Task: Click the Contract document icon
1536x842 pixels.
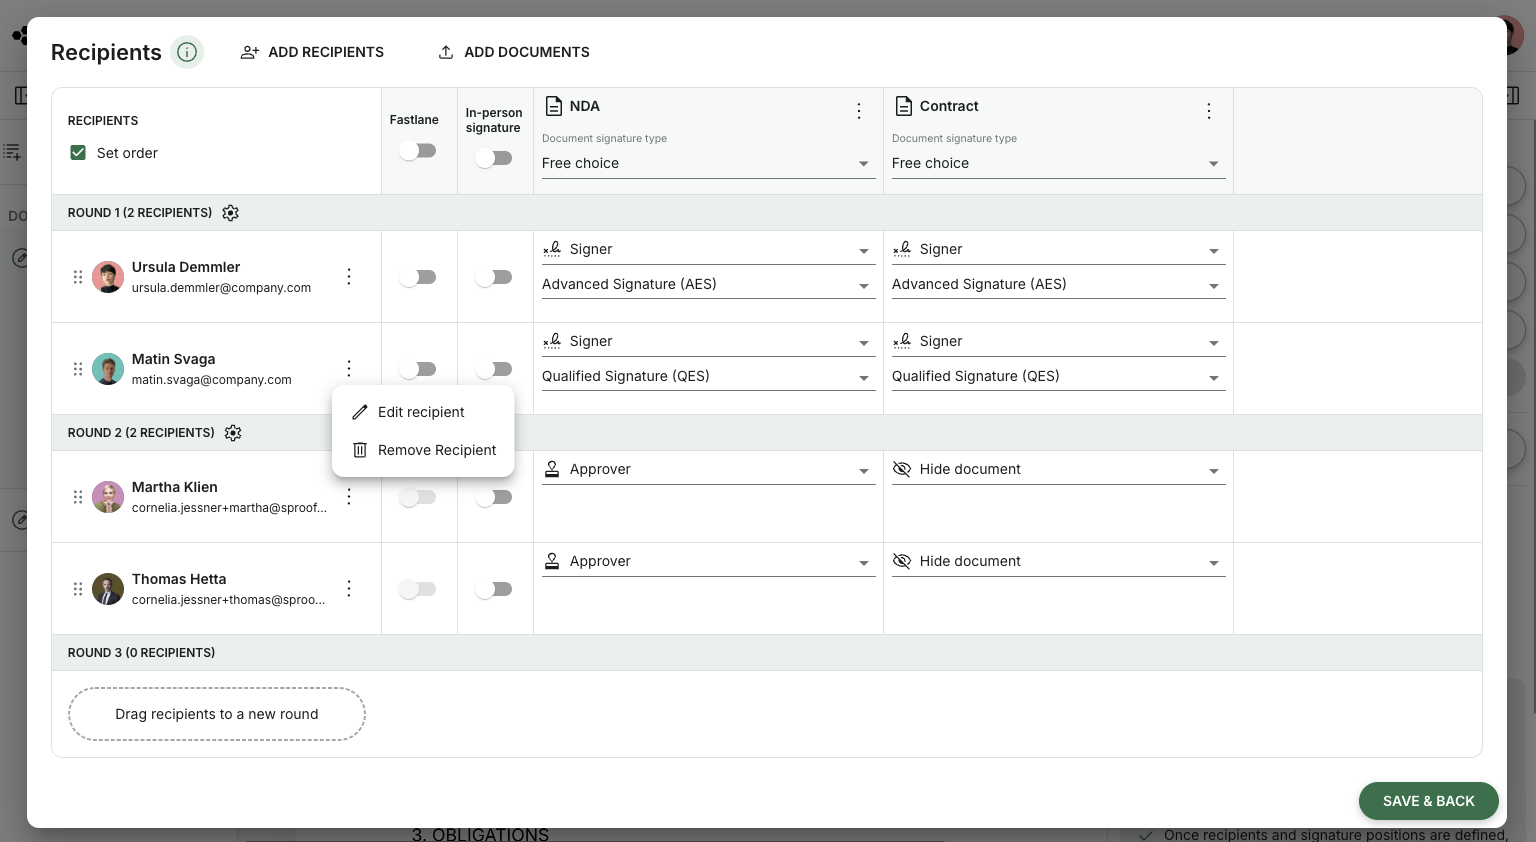Action: tap(903, 106)
